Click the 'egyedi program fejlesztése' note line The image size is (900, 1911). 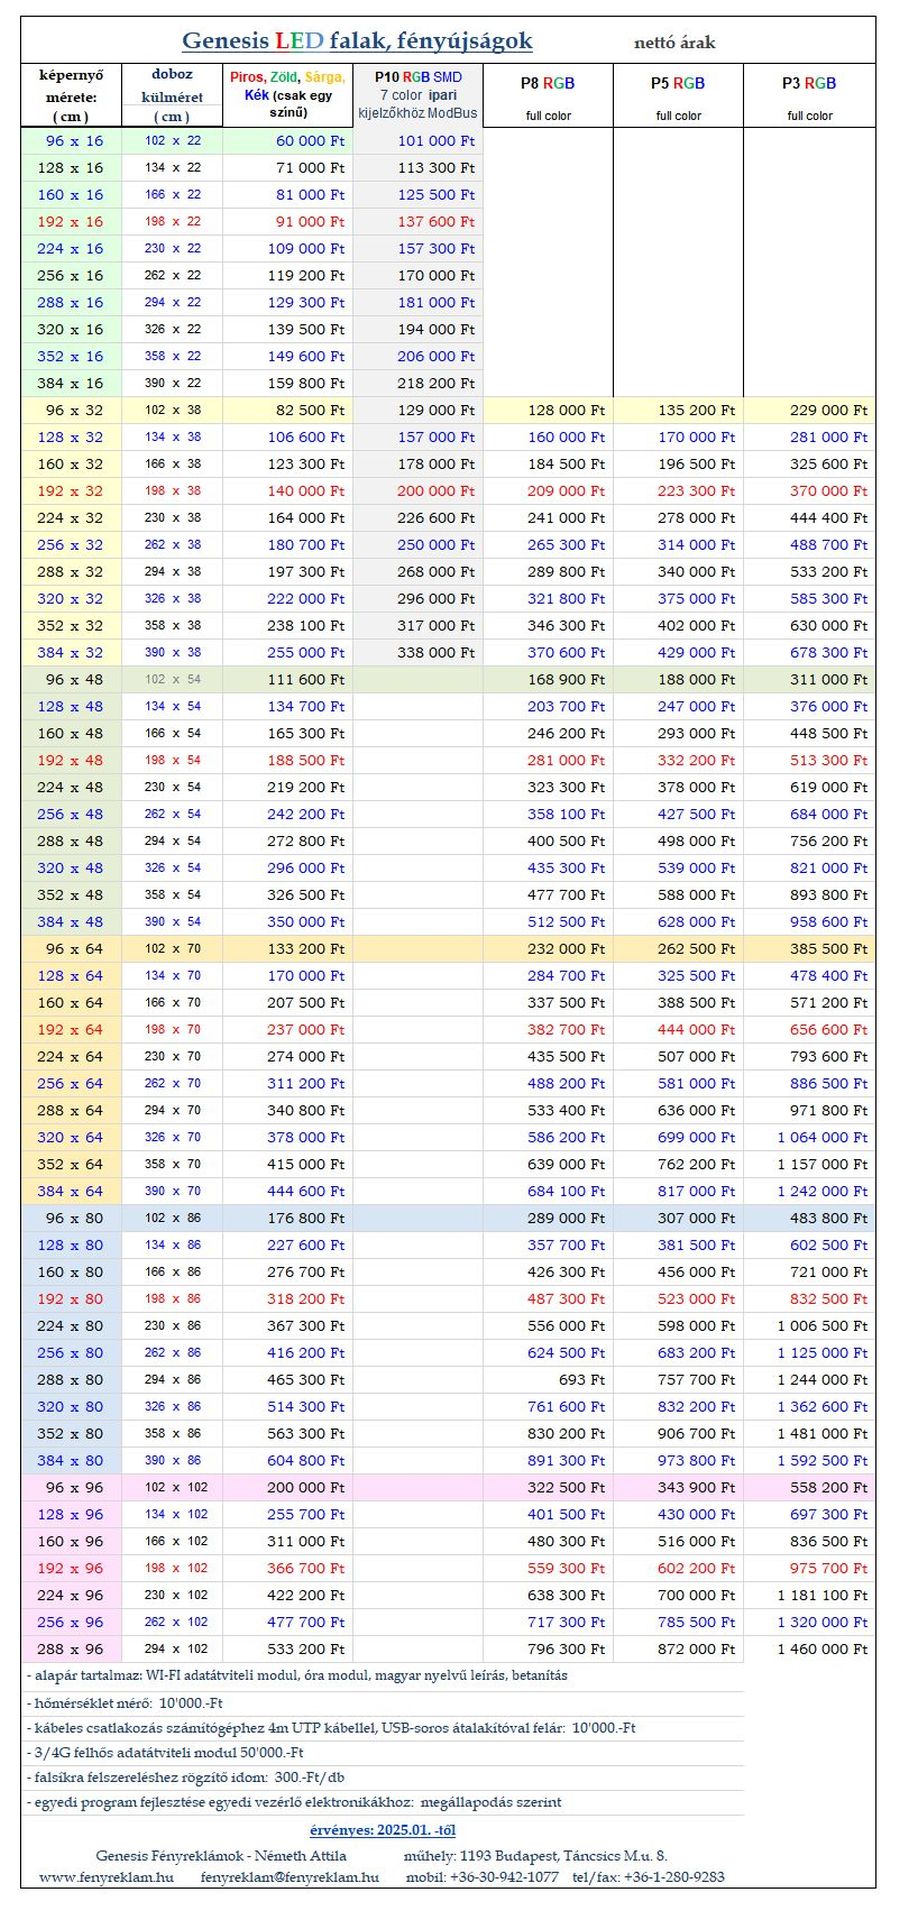(x=294, y=1802)
